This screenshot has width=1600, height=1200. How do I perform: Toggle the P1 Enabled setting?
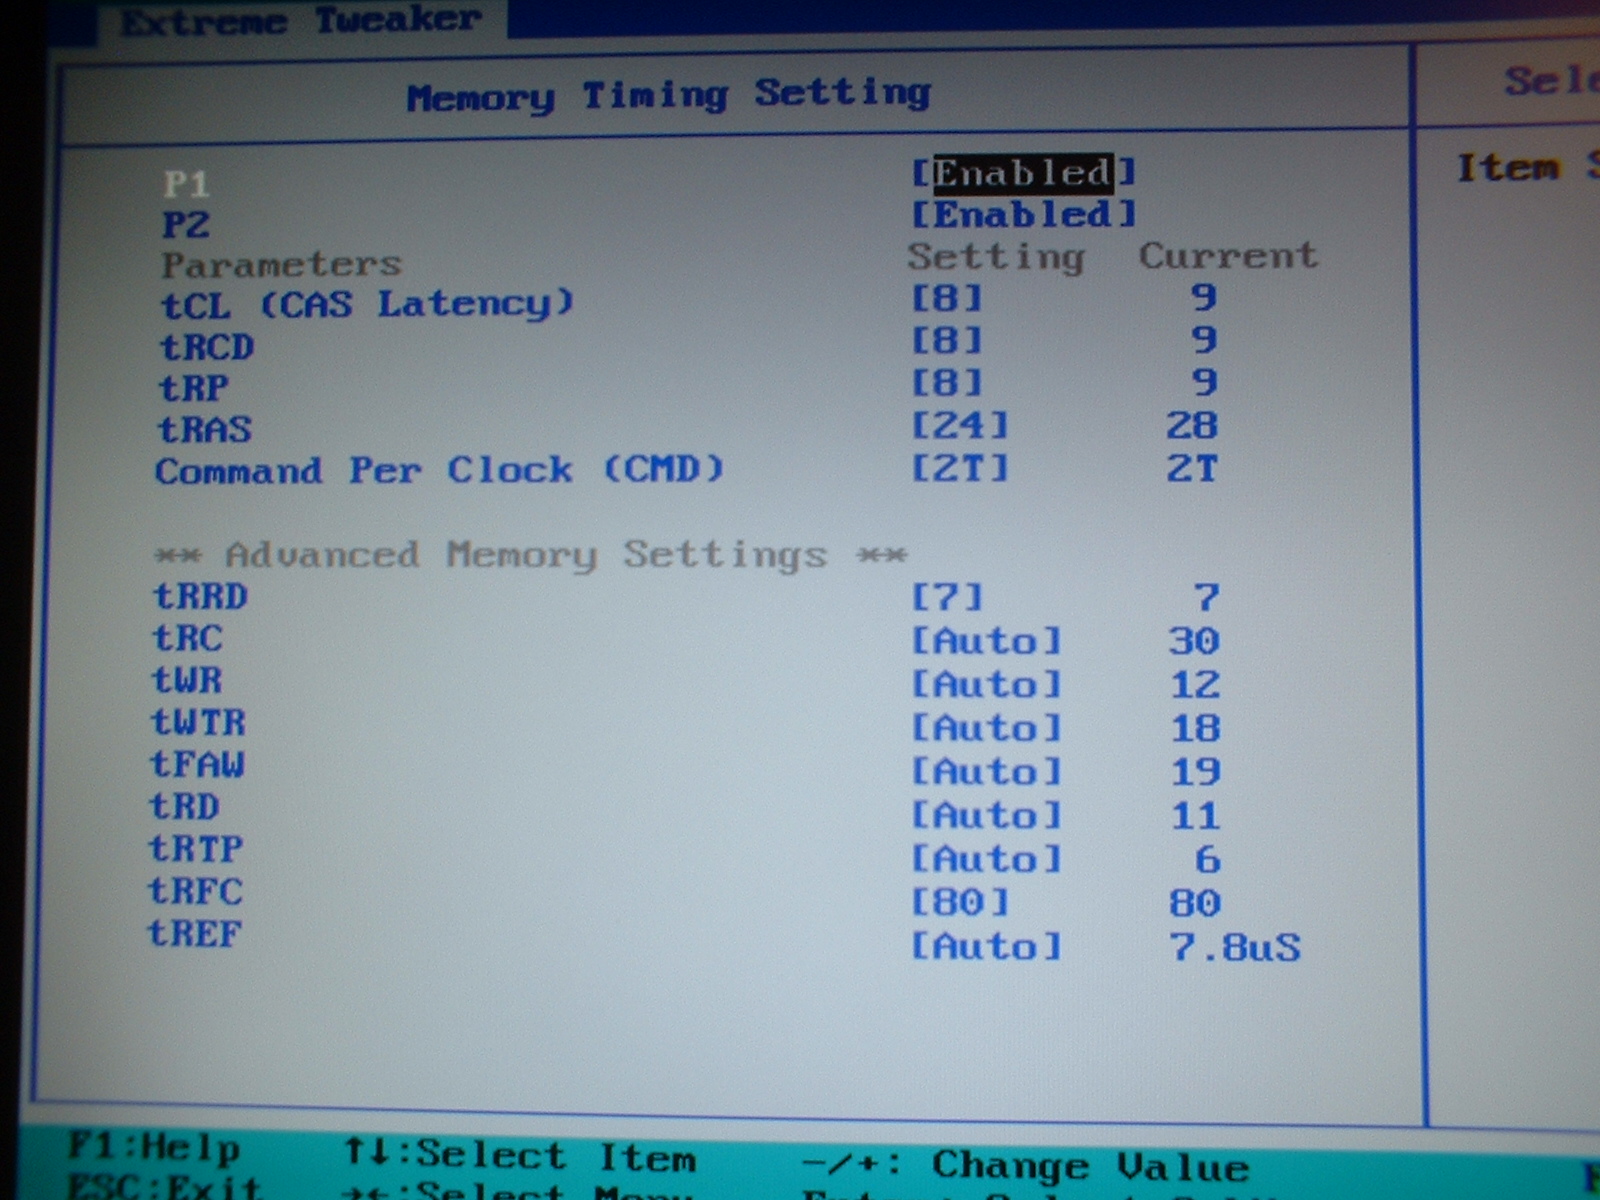point(1023,173)
